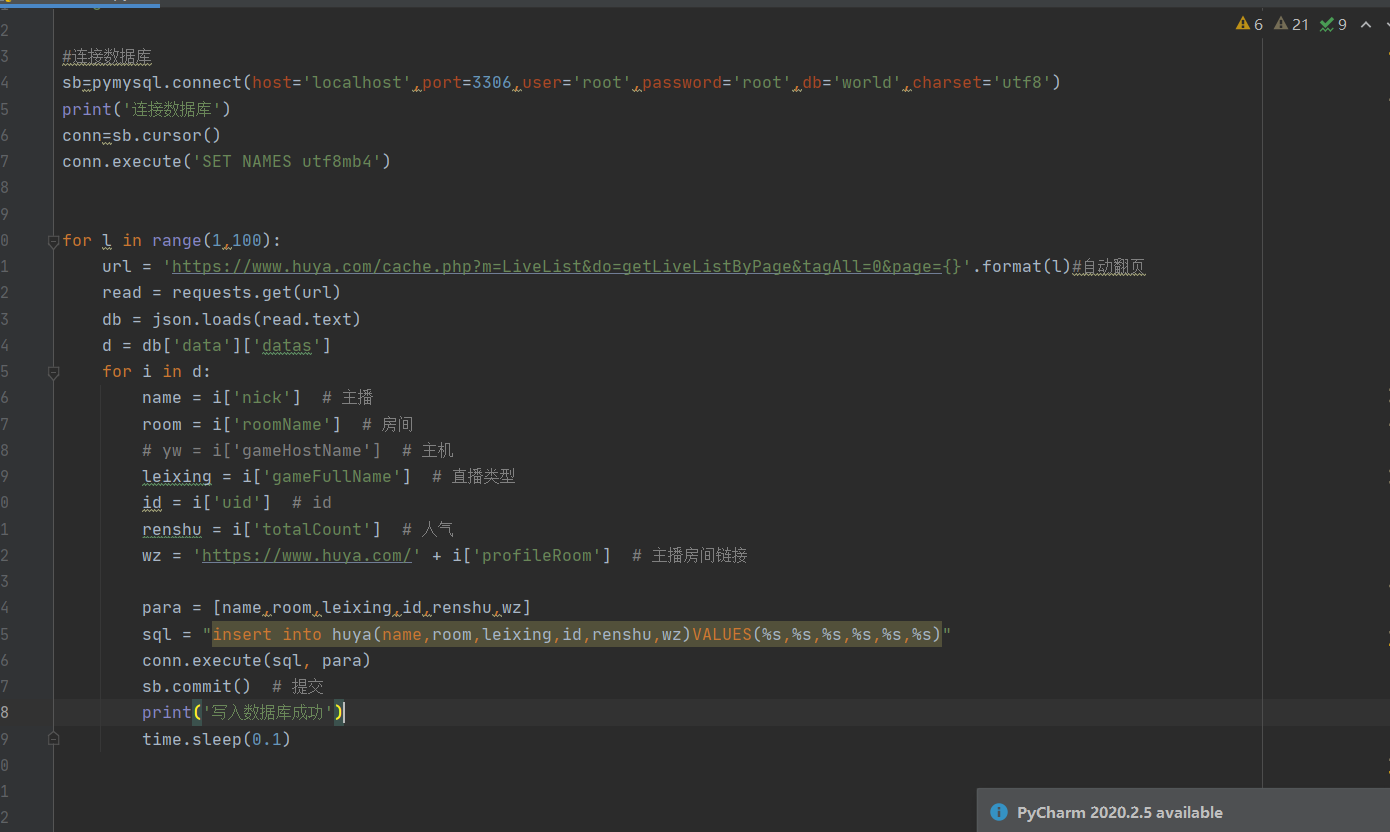Click the yellow warnings icon showing 6

pyautogui.click(x=1249, y=24)
